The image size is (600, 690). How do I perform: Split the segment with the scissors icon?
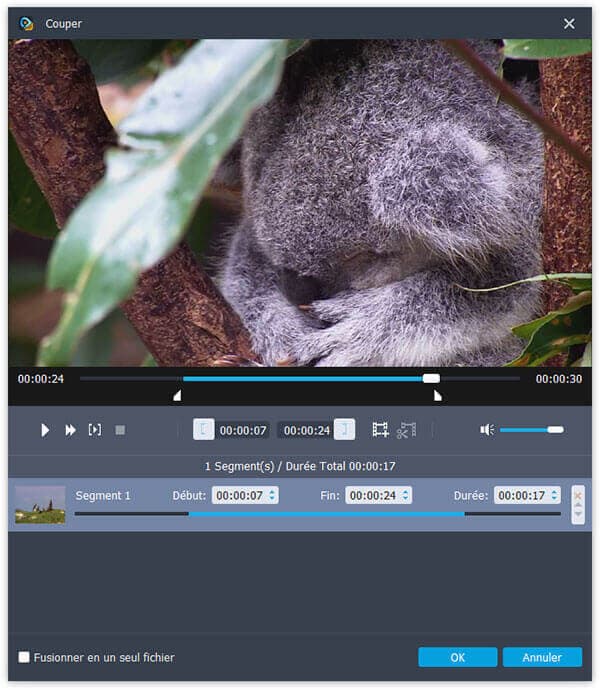tap(406, 430)
